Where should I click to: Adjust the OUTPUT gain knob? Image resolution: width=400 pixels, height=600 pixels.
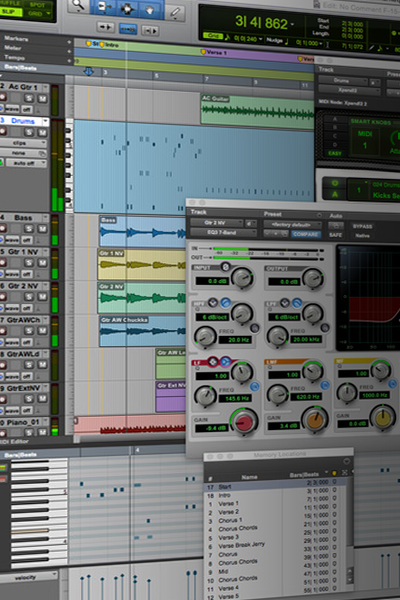click(313, 278)
